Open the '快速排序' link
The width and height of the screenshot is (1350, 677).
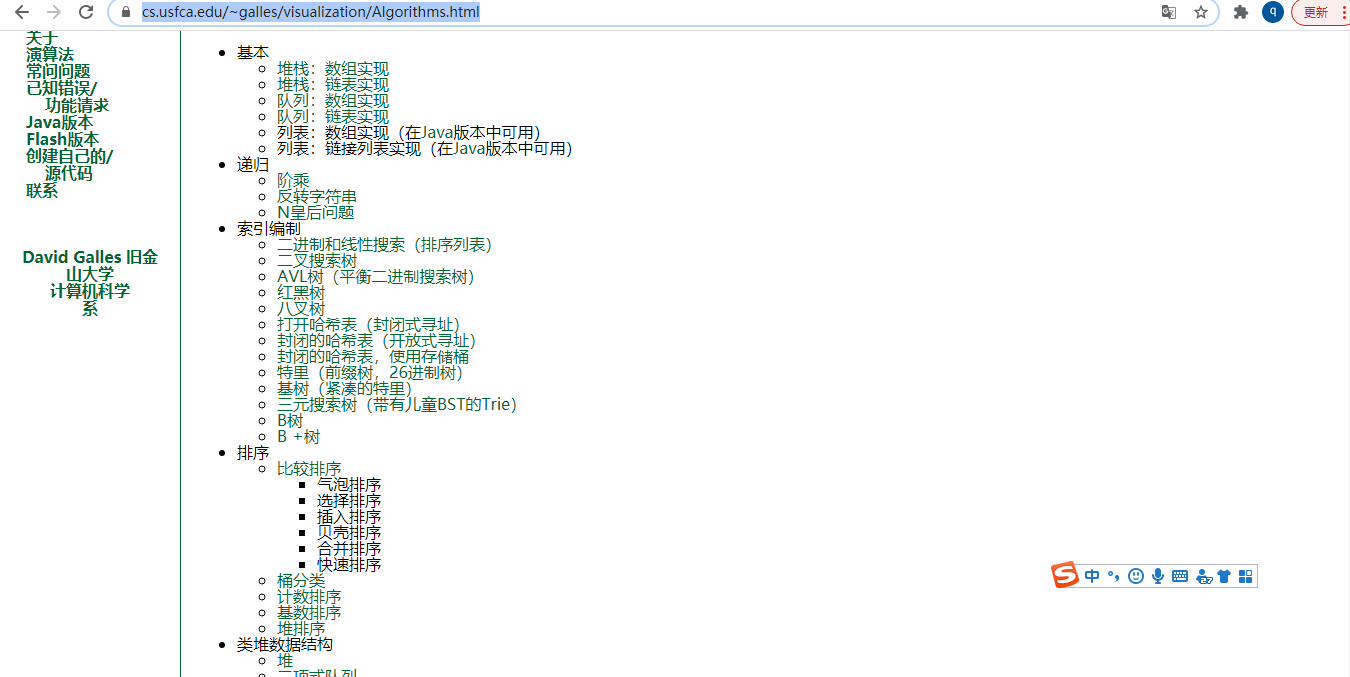click(348, 564)
